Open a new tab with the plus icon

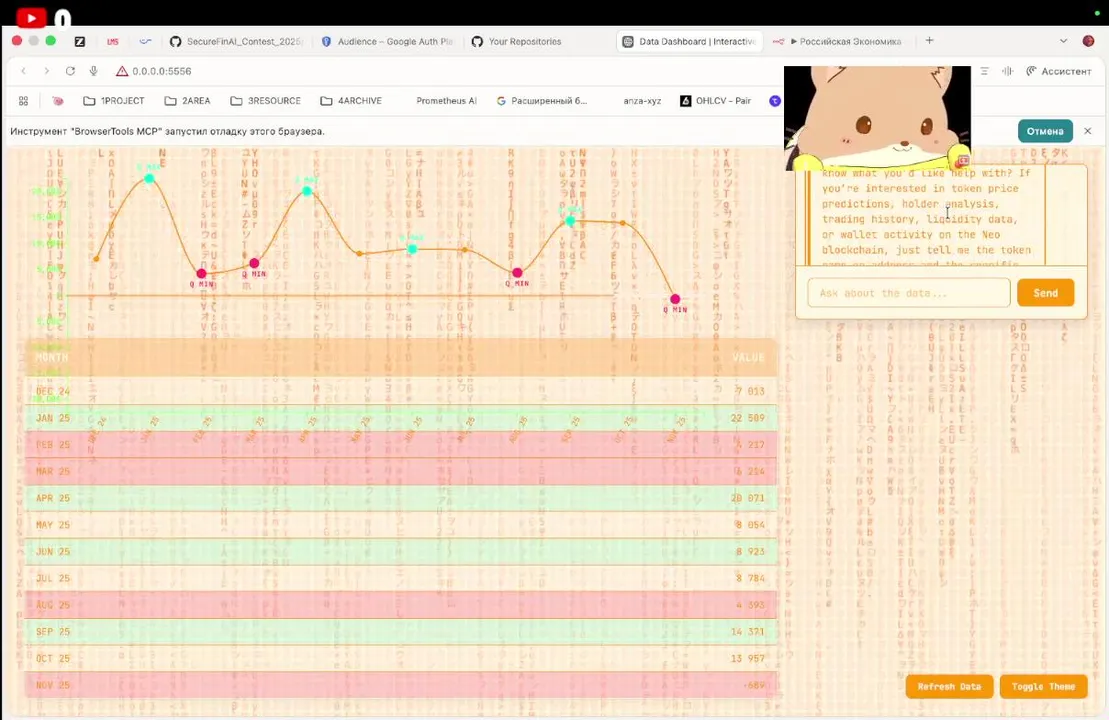[x=929, y=40]
